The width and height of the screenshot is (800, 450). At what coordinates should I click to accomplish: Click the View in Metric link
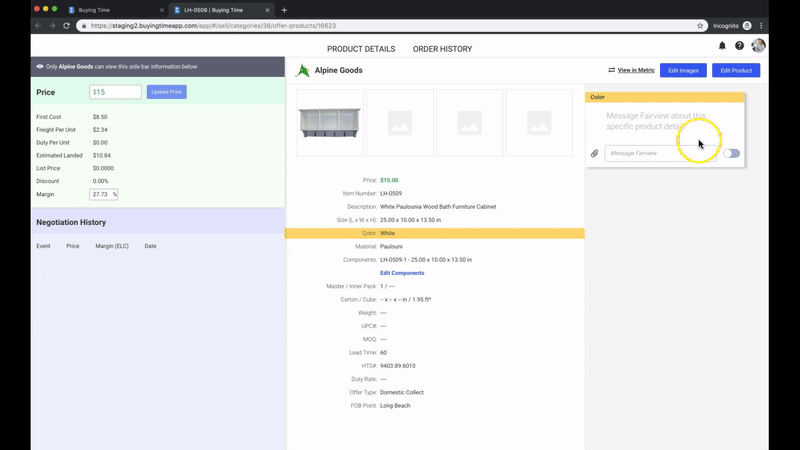[631, 70]
